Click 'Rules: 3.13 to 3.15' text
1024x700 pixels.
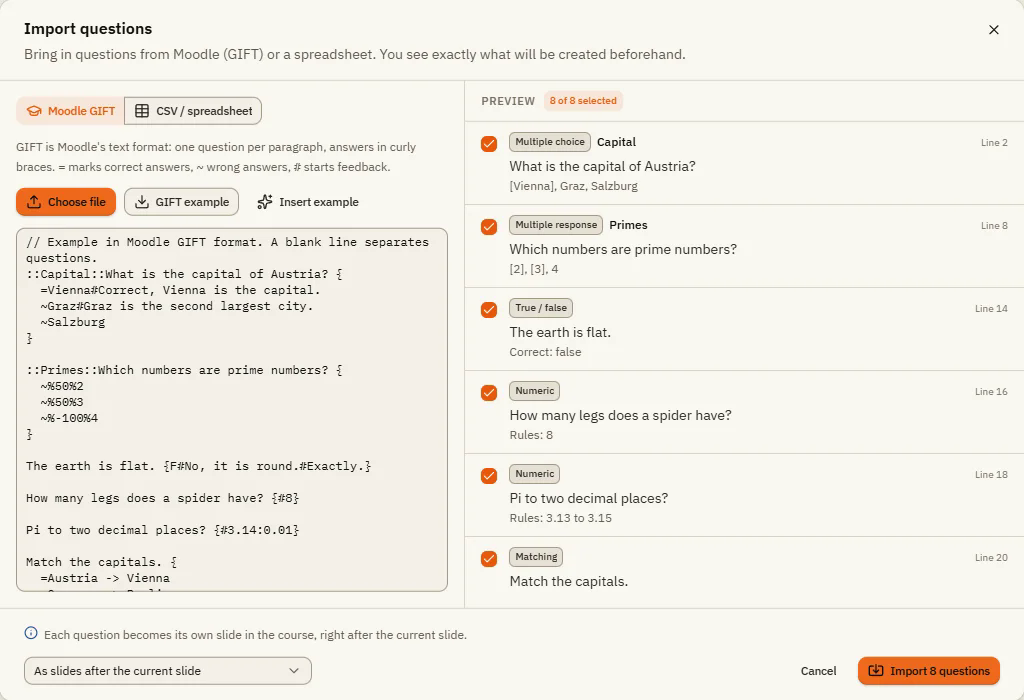(560, 518)
